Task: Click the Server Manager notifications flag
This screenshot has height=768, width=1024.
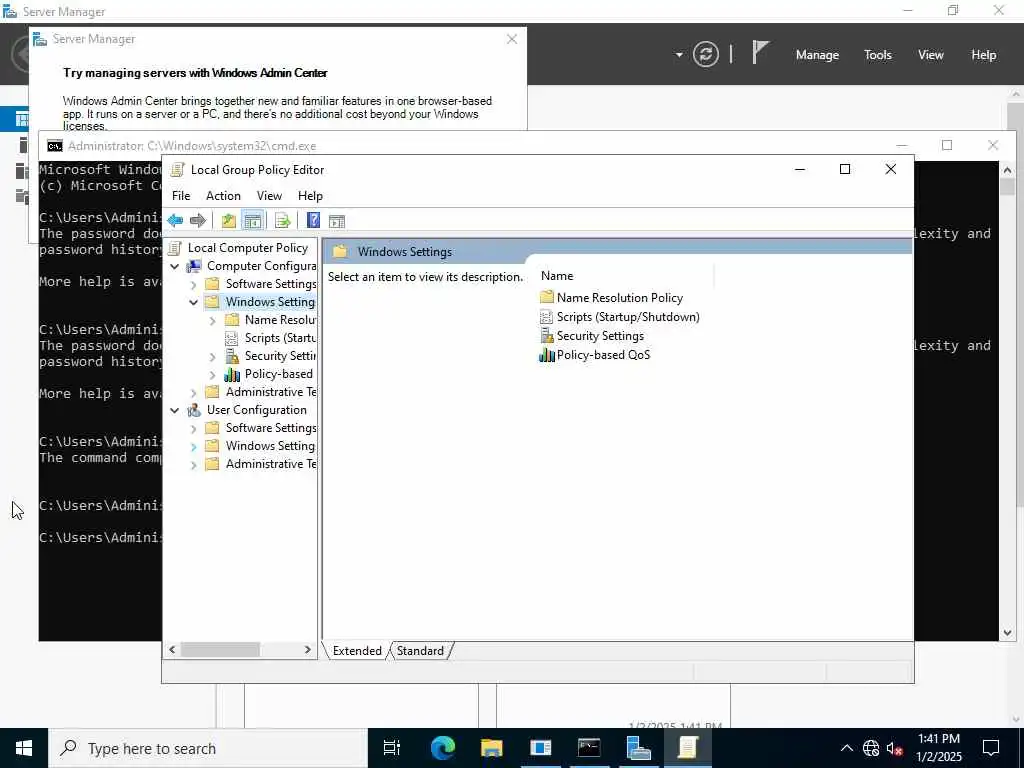Action: (760, 52)
